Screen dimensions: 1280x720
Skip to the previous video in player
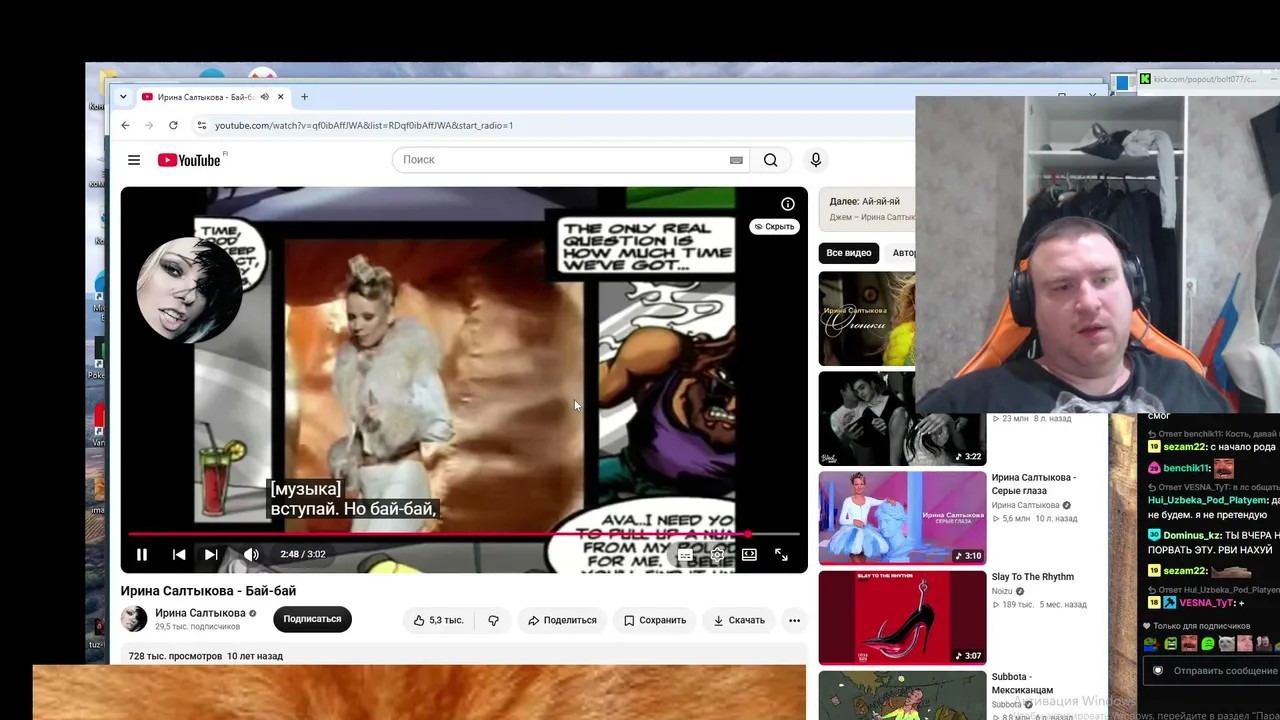(x=179, y=554)
